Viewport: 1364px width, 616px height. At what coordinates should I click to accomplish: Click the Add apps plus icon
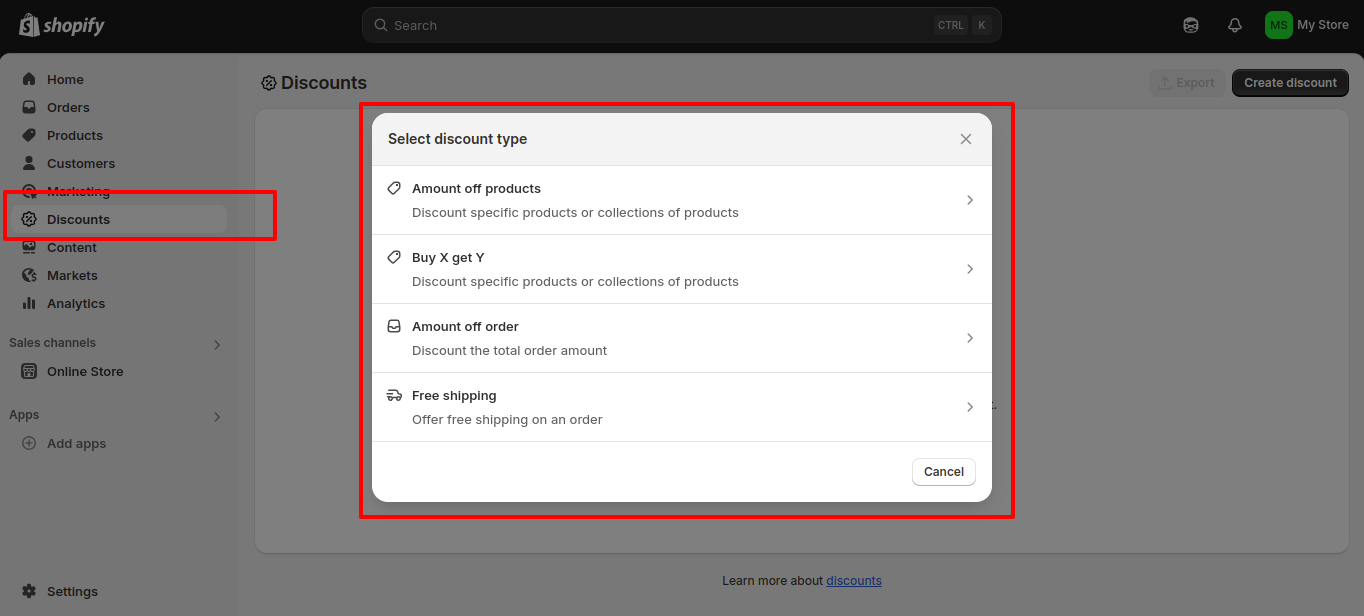tap(29, 443)
